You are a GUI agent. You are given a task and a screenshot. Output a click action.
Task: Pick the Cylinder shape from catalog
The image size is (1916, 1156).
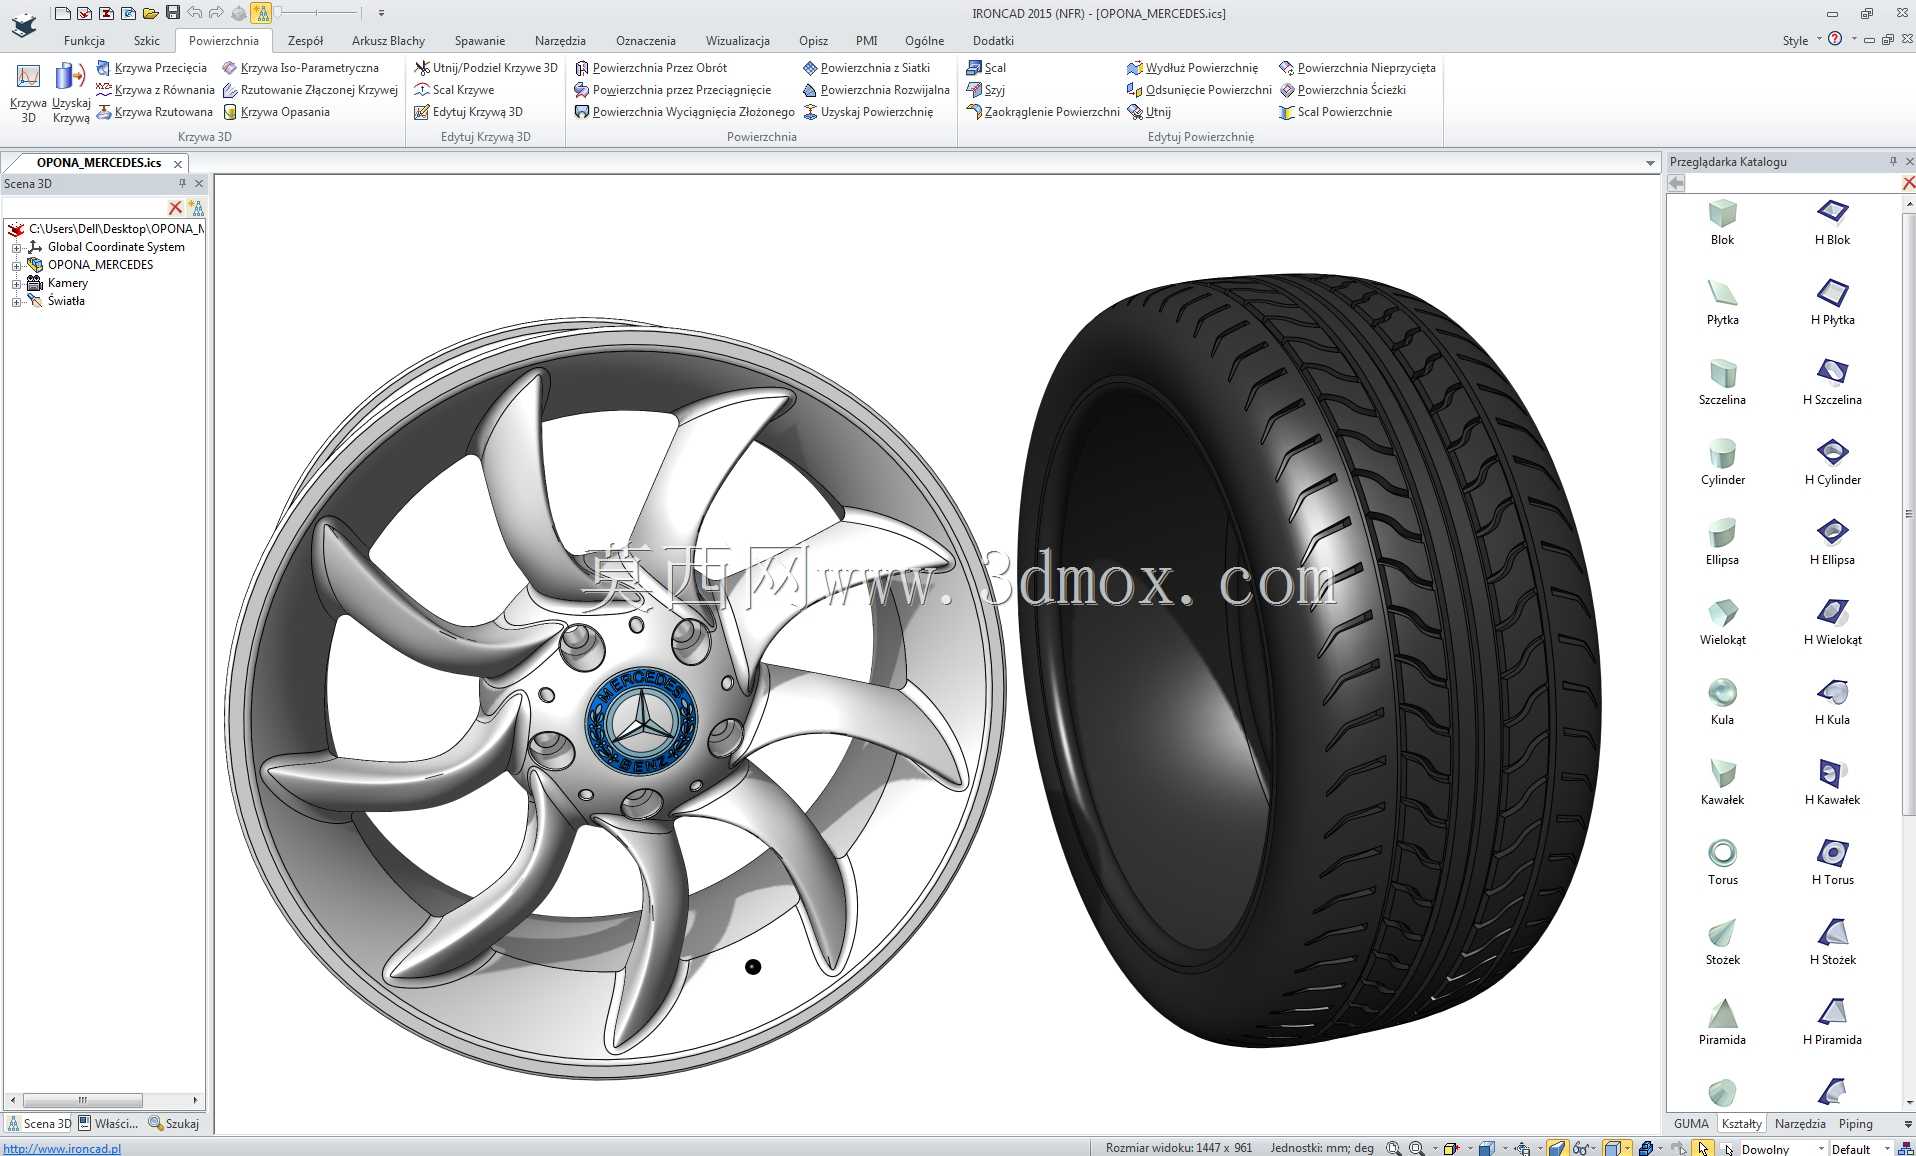pos(1722,462)
